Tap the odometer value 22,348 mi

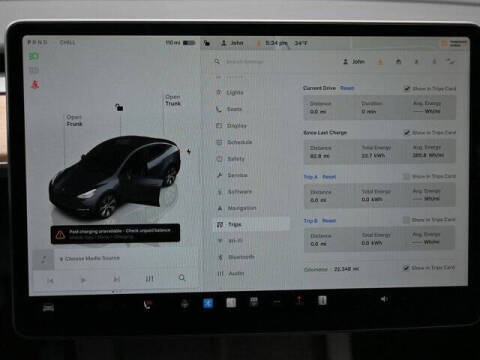[346, 269]
